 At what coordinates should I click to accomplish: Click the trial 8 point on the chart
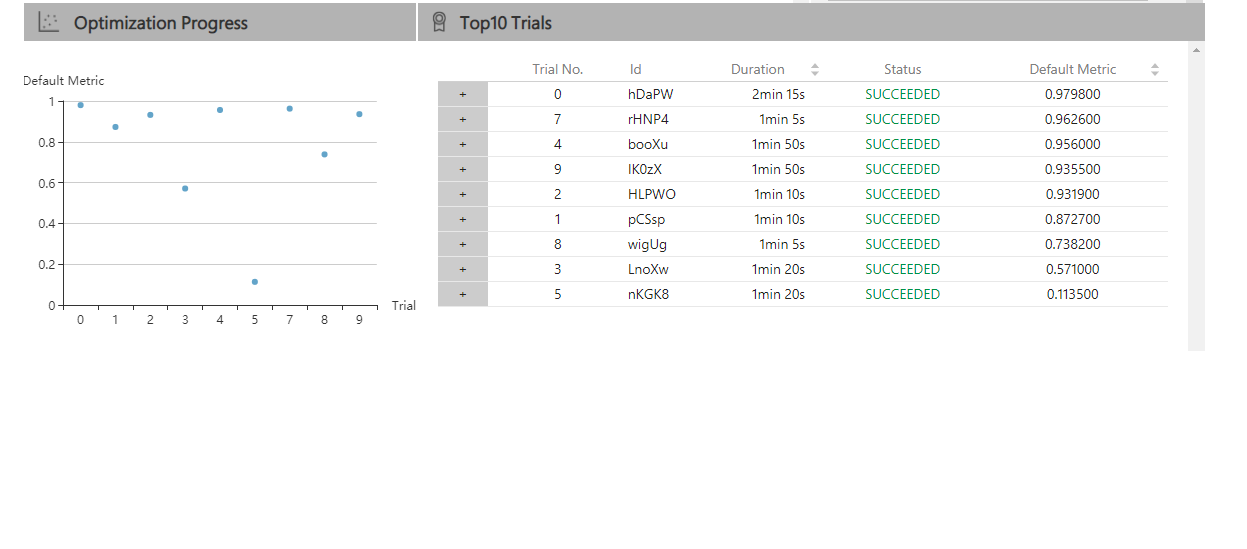pos(325,154)
